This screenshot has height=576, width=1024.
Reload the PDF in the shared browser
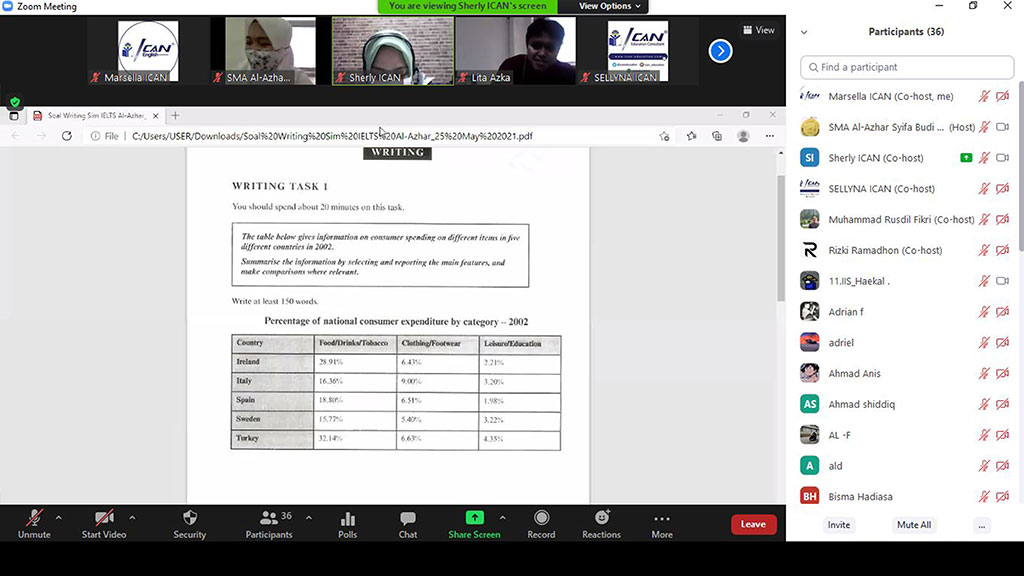pyautogui.click(x=67, y=136)
